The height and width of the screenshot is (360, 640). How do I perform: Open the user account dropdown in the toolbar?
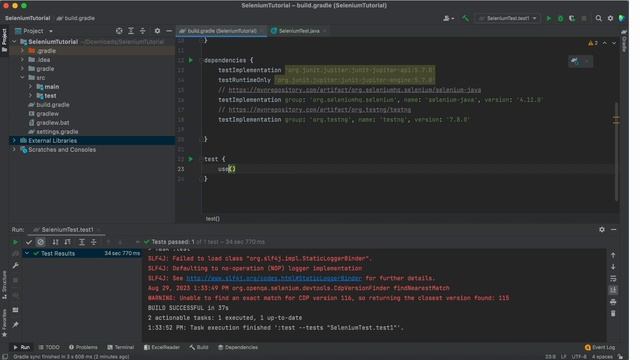click(448, 18)
